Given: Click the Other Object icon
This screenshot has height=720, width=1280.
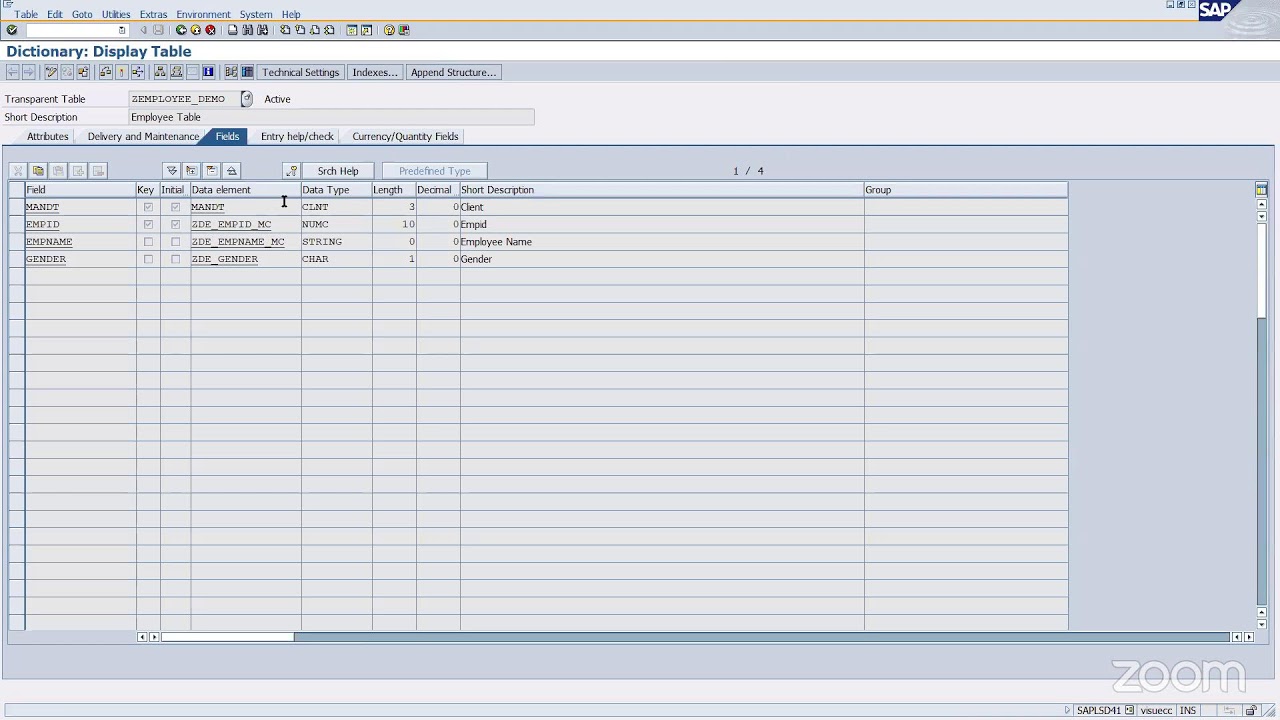Looking at the screenshot, I should click(x=83, y=72).
